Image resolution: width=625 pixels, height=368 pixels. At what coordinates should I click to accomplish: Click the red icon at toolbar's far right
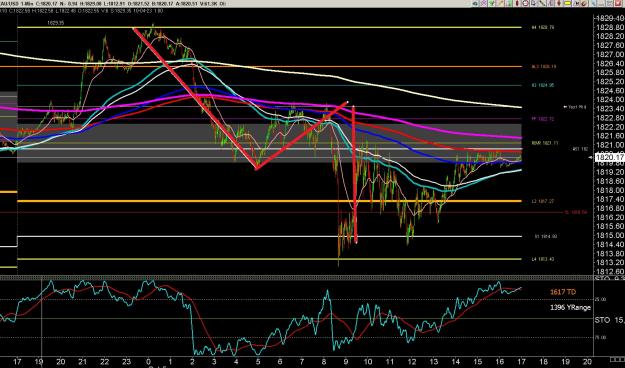tap(617, 3)
